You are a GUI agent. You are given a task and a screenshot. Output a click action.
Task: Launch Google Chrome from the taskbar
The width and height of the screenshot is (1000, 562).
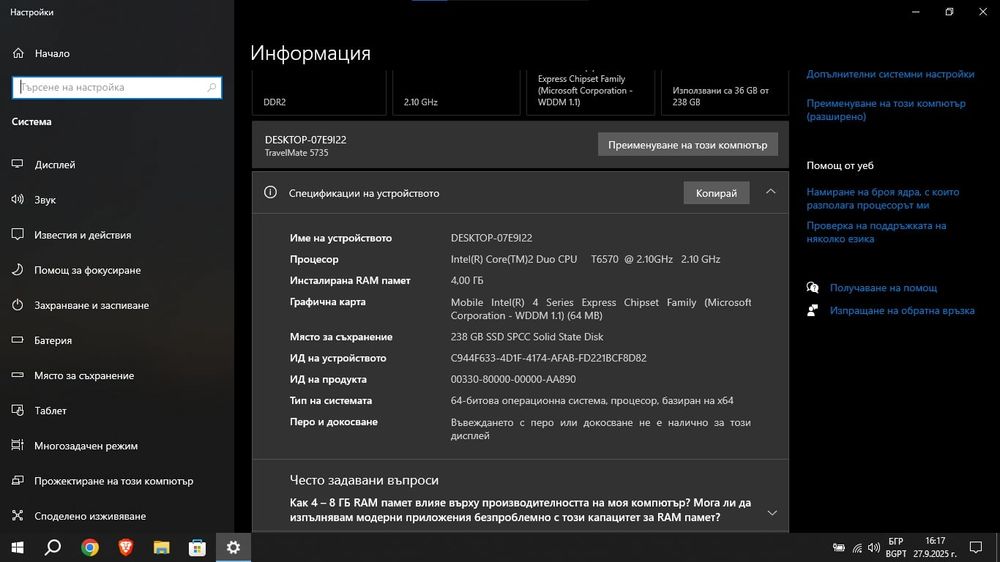coord(89,547)
